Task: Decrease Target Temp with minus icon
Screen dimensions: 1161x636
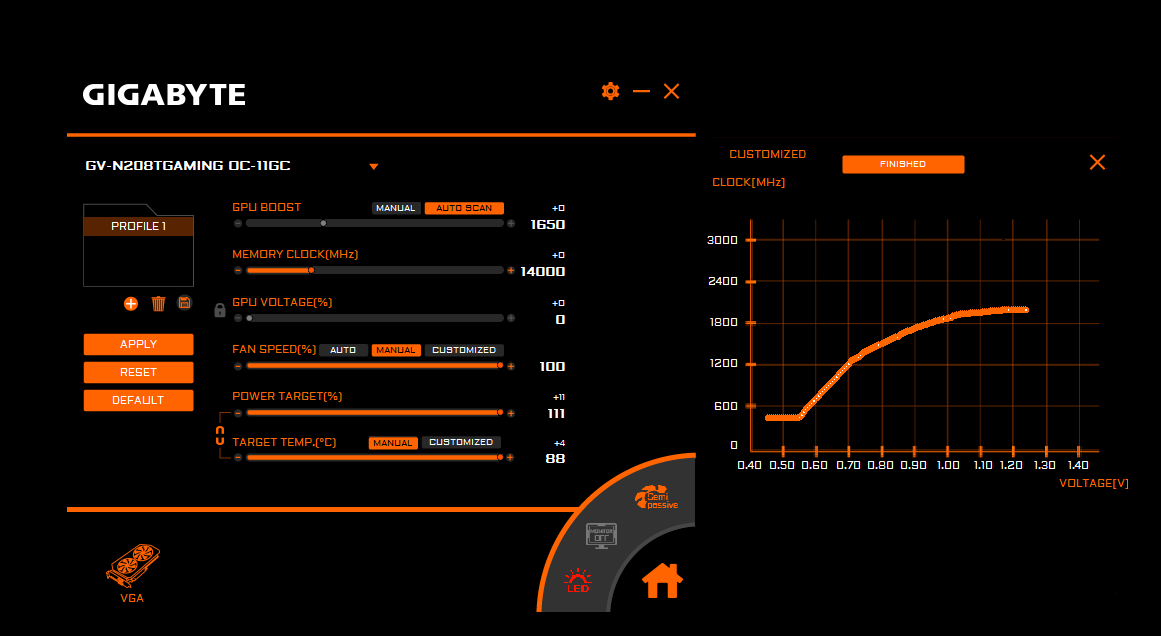Action: [x=238, y=458]
